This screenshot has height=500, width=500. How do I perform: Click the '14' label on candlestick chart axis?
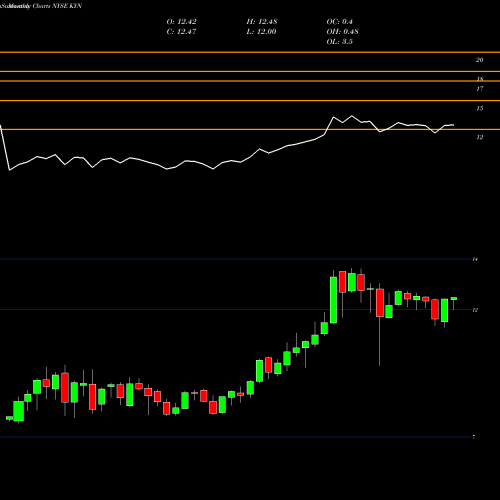pos(475,259)
